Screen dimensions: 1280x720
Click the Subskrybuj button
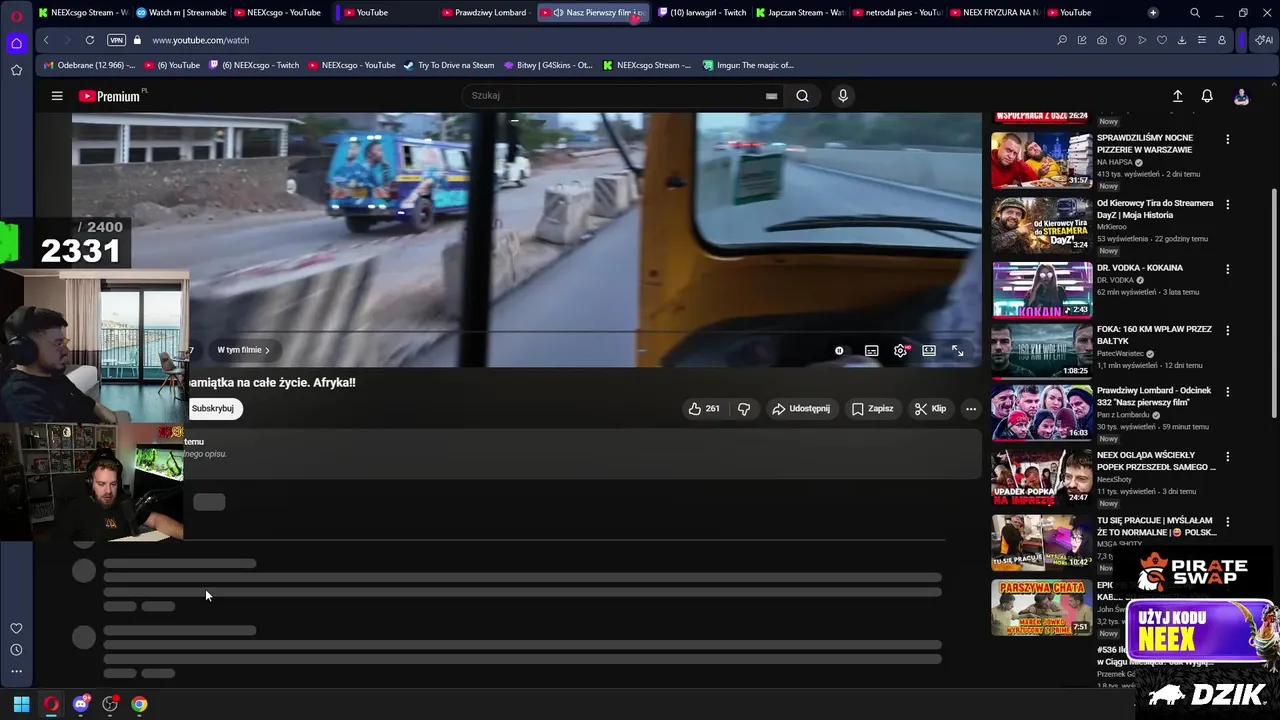213,408
